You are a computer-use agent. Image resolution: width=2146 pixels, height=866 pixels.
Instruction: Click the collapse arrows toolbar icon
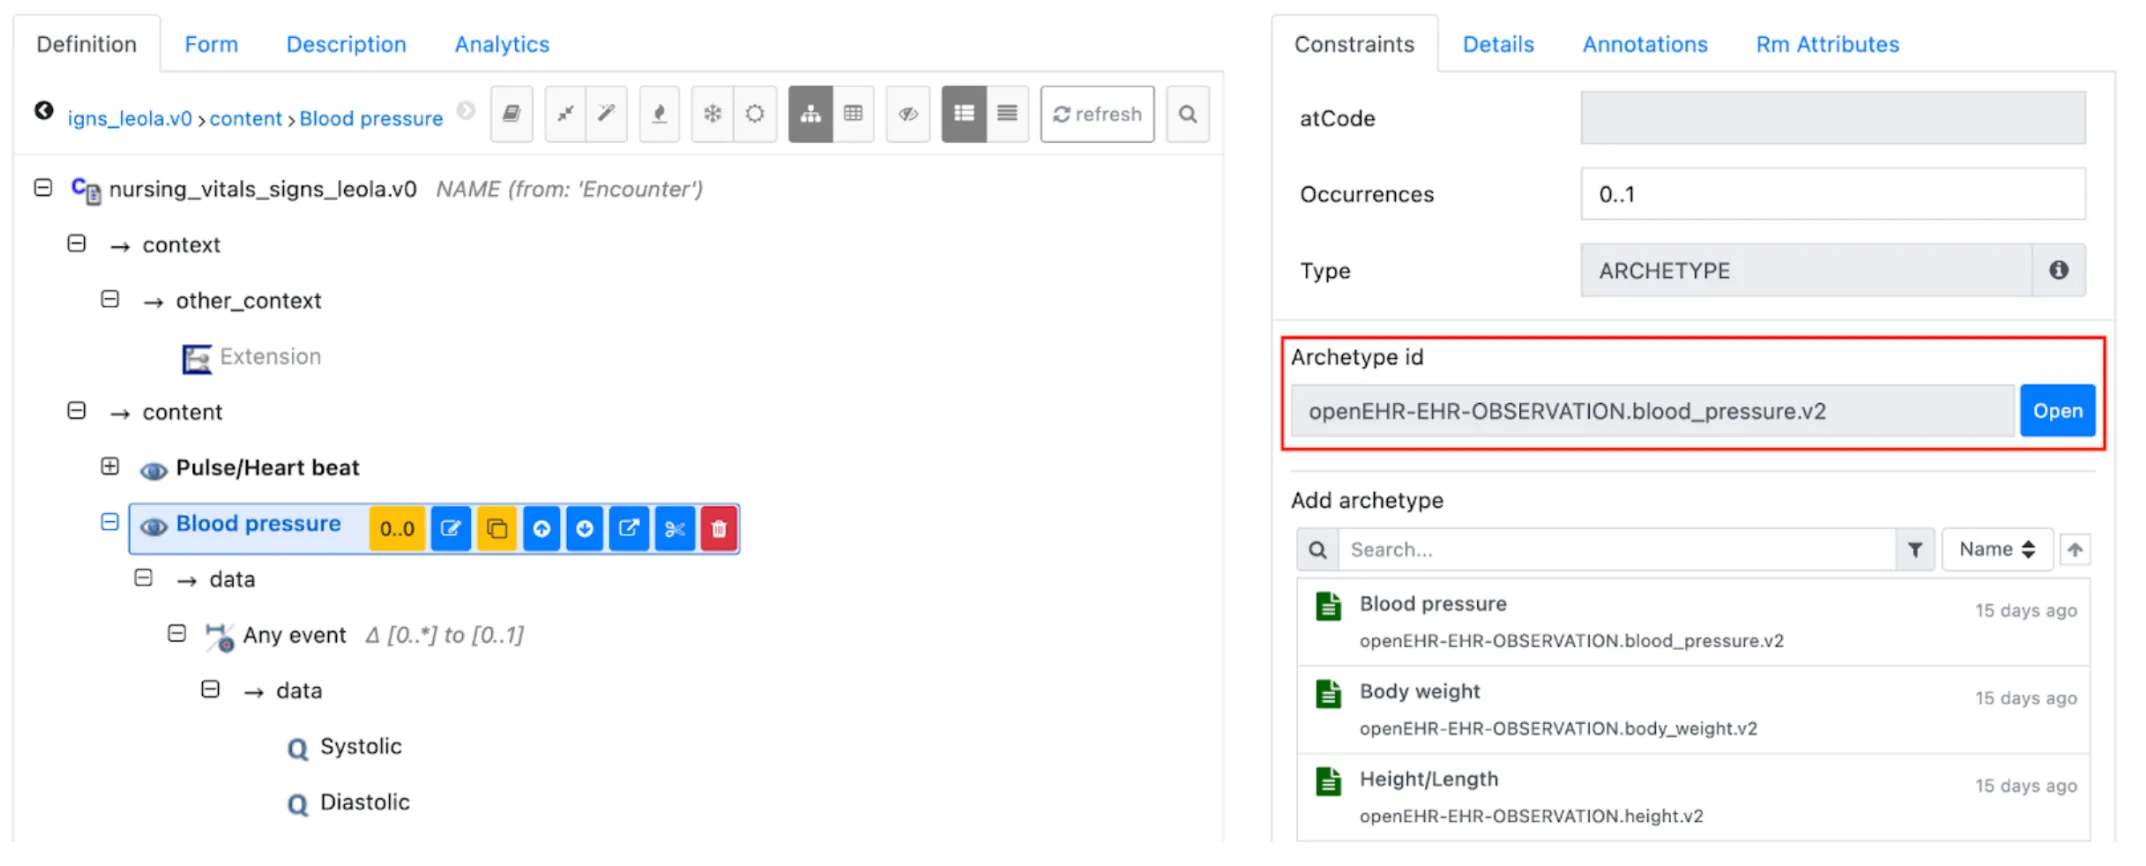[x=566, y=114]
